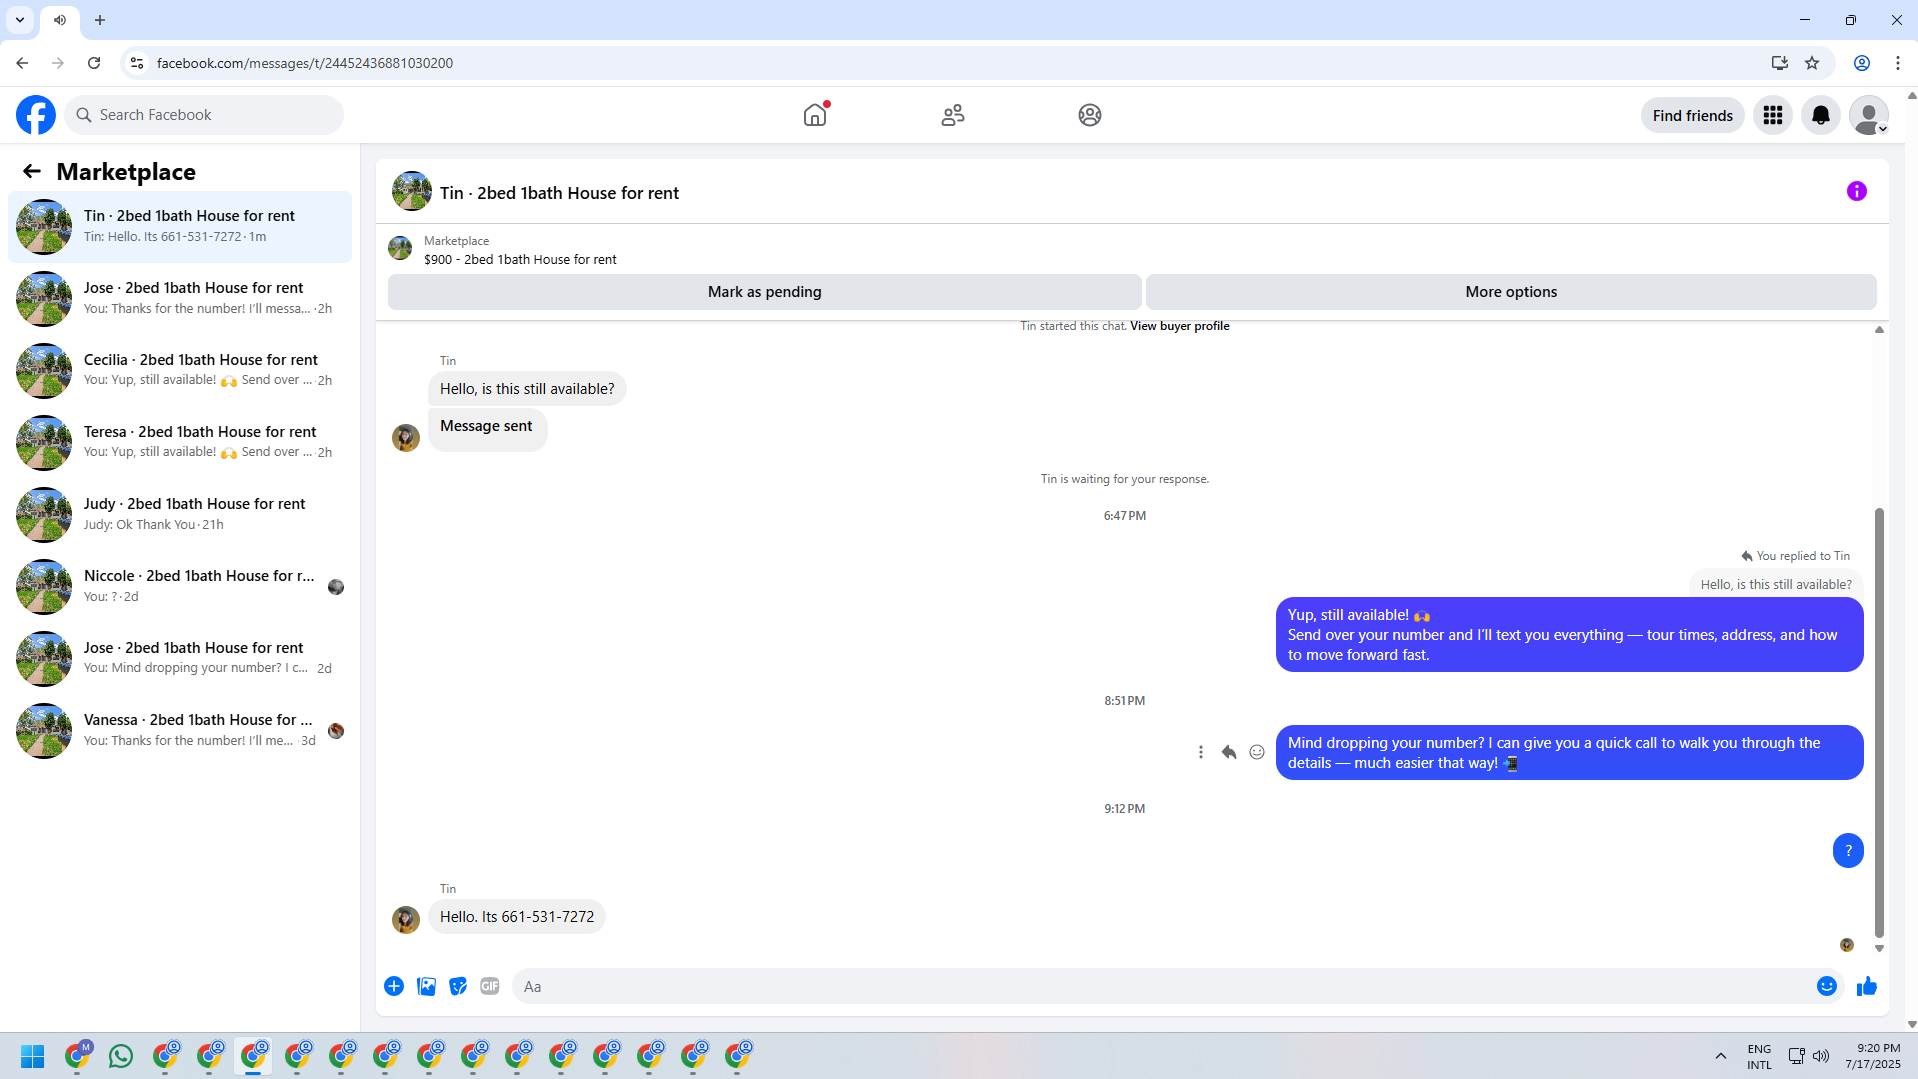
Task: Open WhatsApp from the taskbar
Action: tap(121, 1056)
